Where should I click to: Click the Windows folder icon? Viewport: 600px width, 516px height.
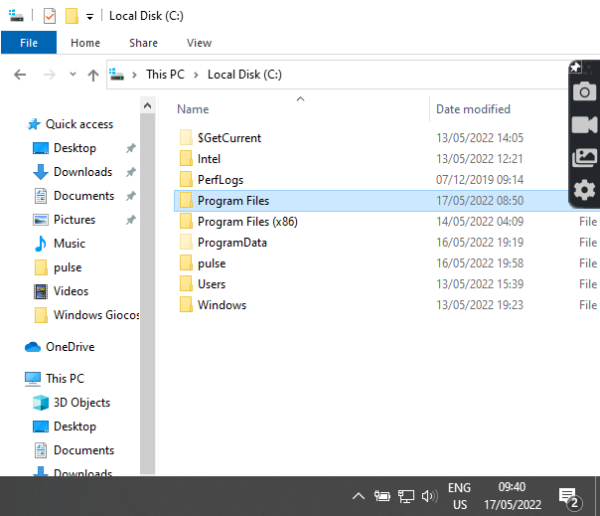pyautogui.click(x=186, y=305)
